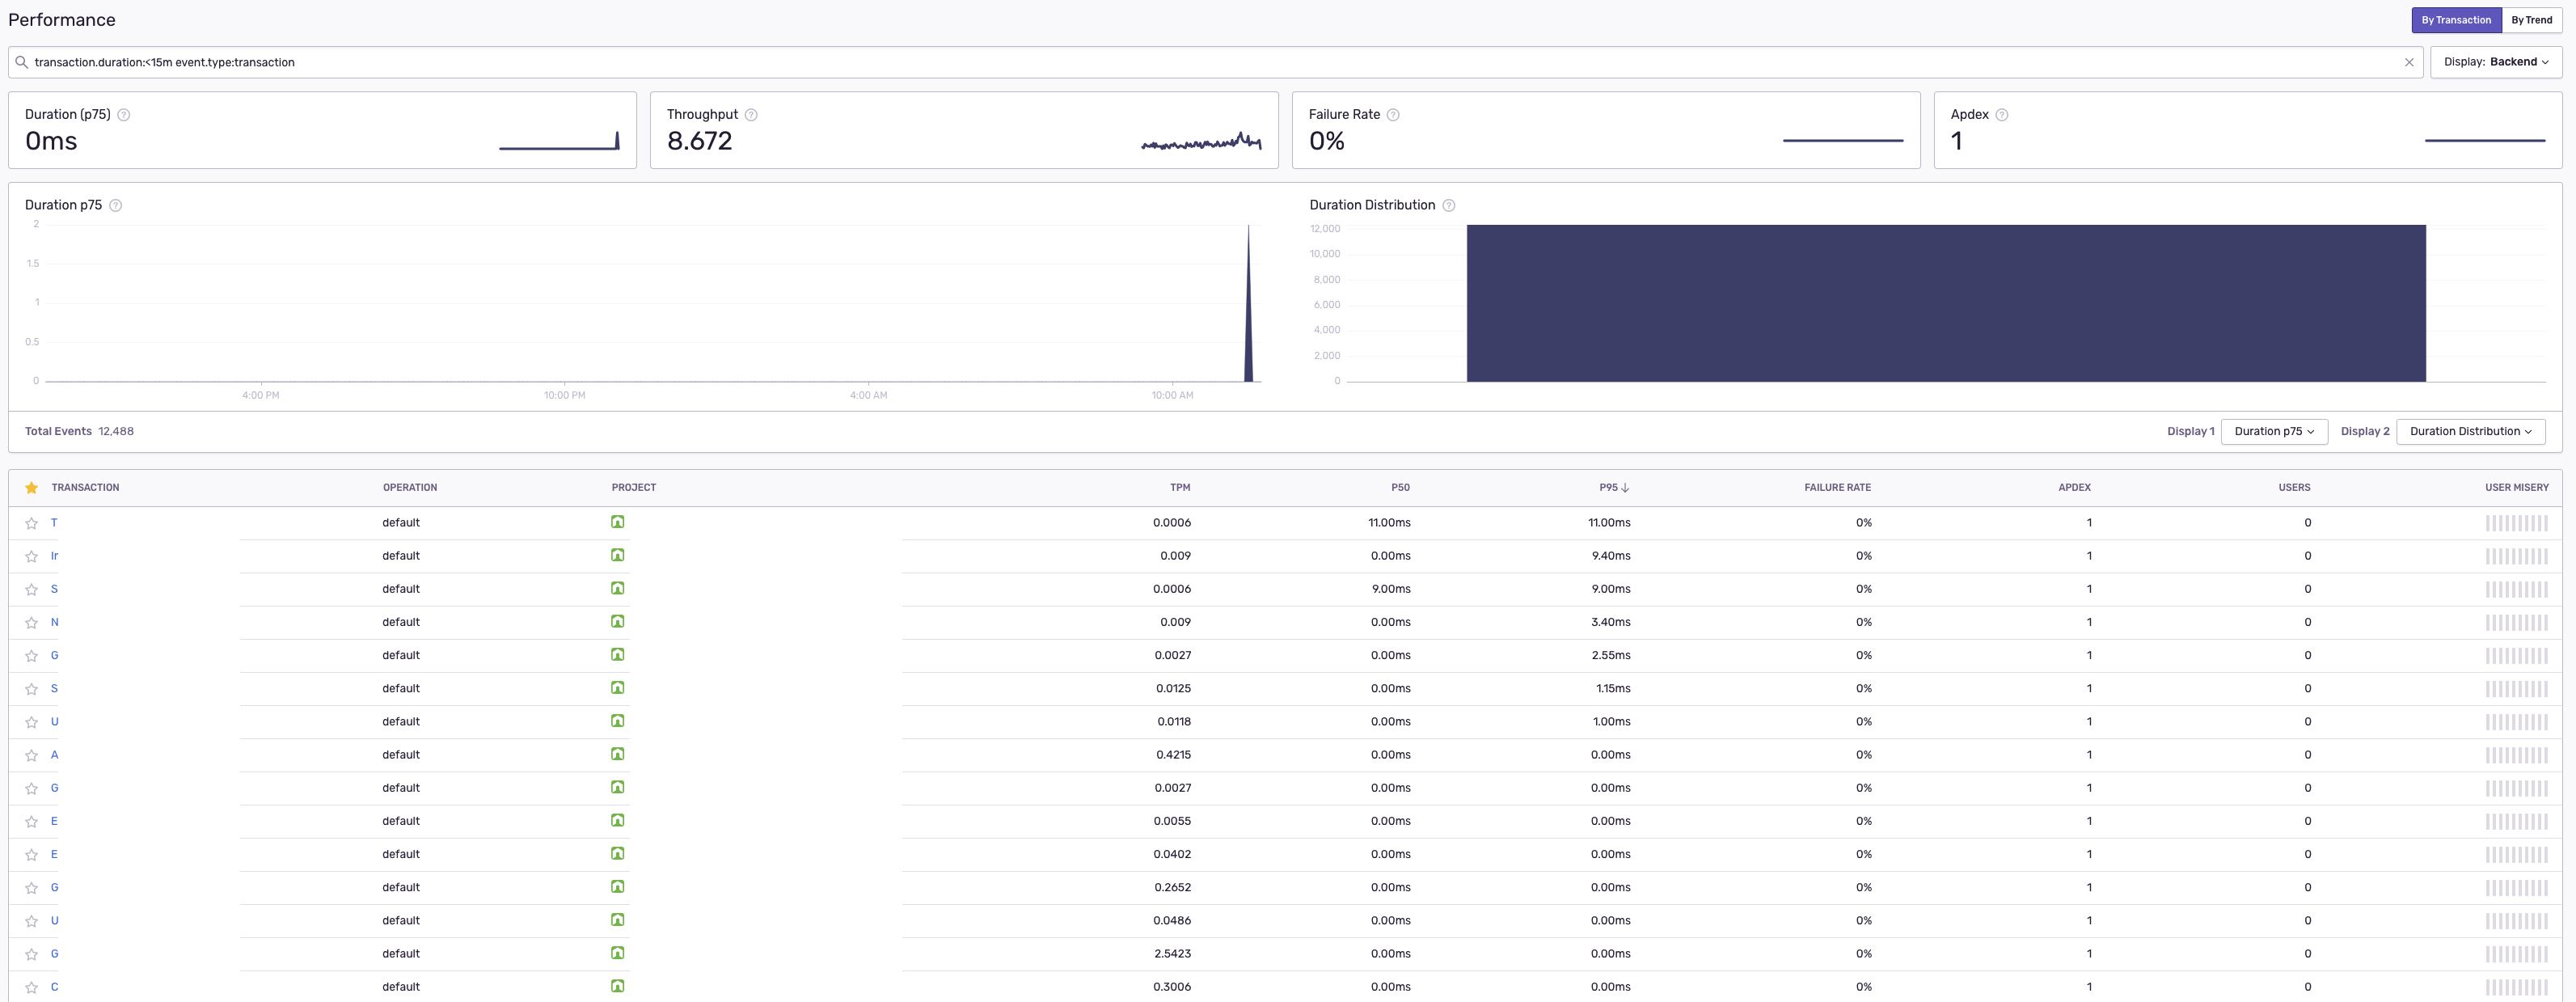Screen dimensions: 2576x1002
Task: Star the N transaction row
Action: (32, 622)
